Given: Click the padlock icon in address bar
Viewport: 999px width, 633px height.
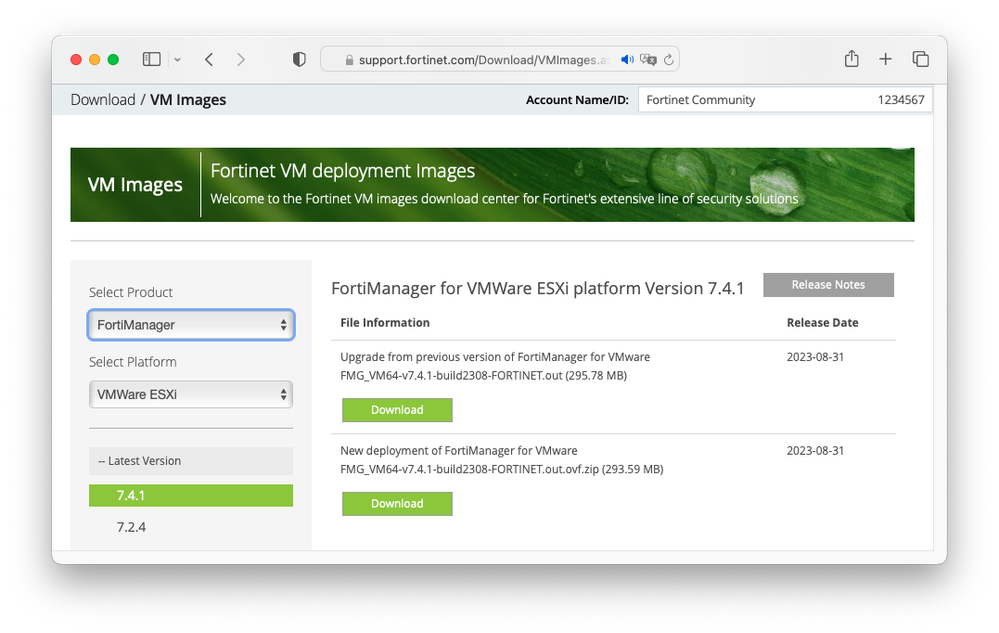Looking at the screenshot, I should 349,60.
